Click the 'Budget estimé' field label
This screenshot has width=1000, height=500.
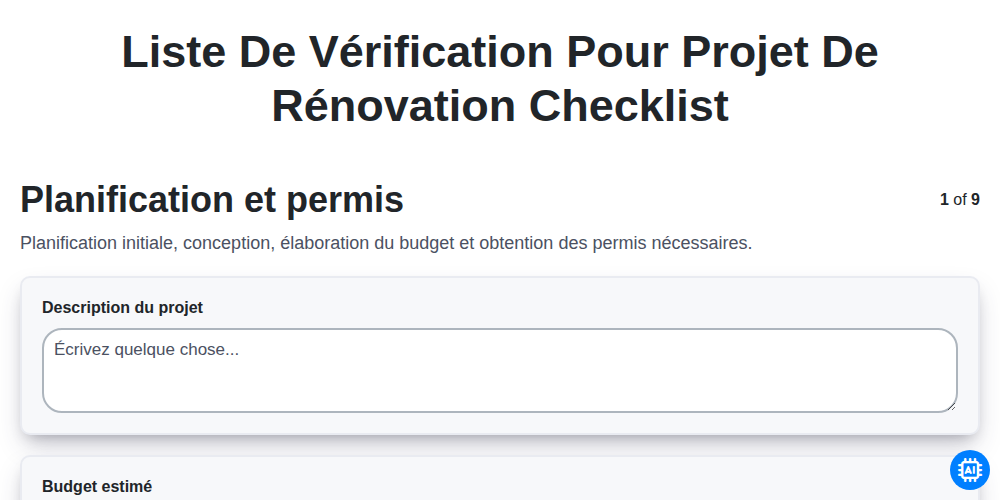pyautogui.click(x=97, y=487)
